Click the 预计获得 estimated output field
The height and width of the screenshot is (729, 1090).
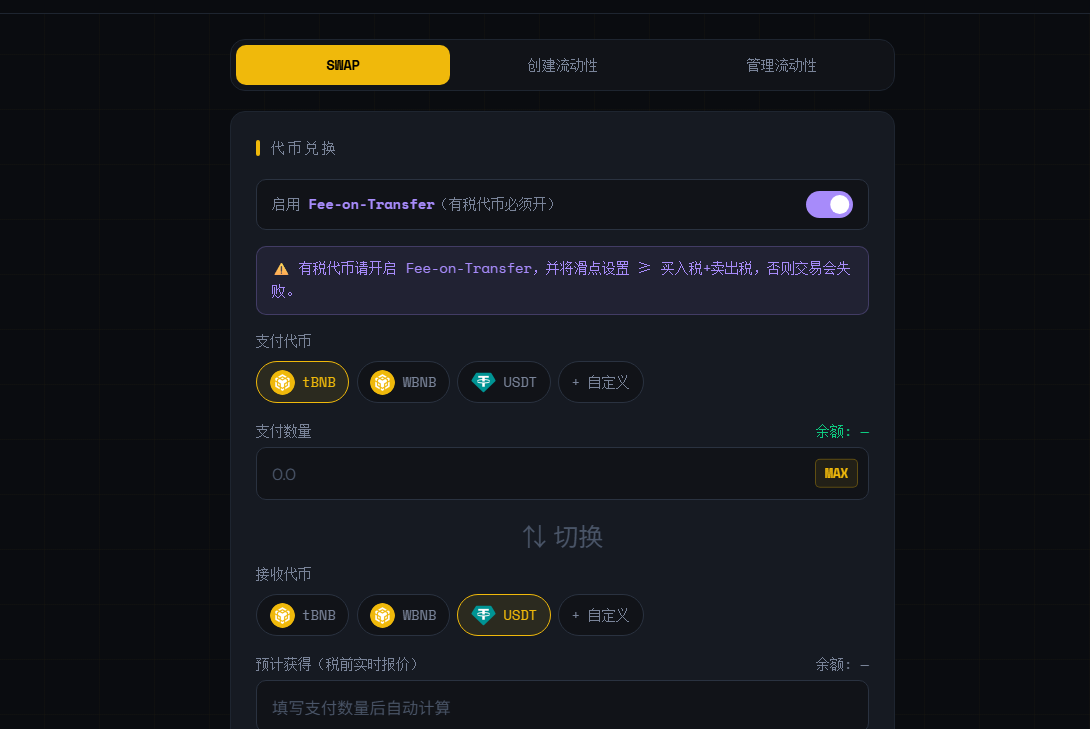[562, 705]
